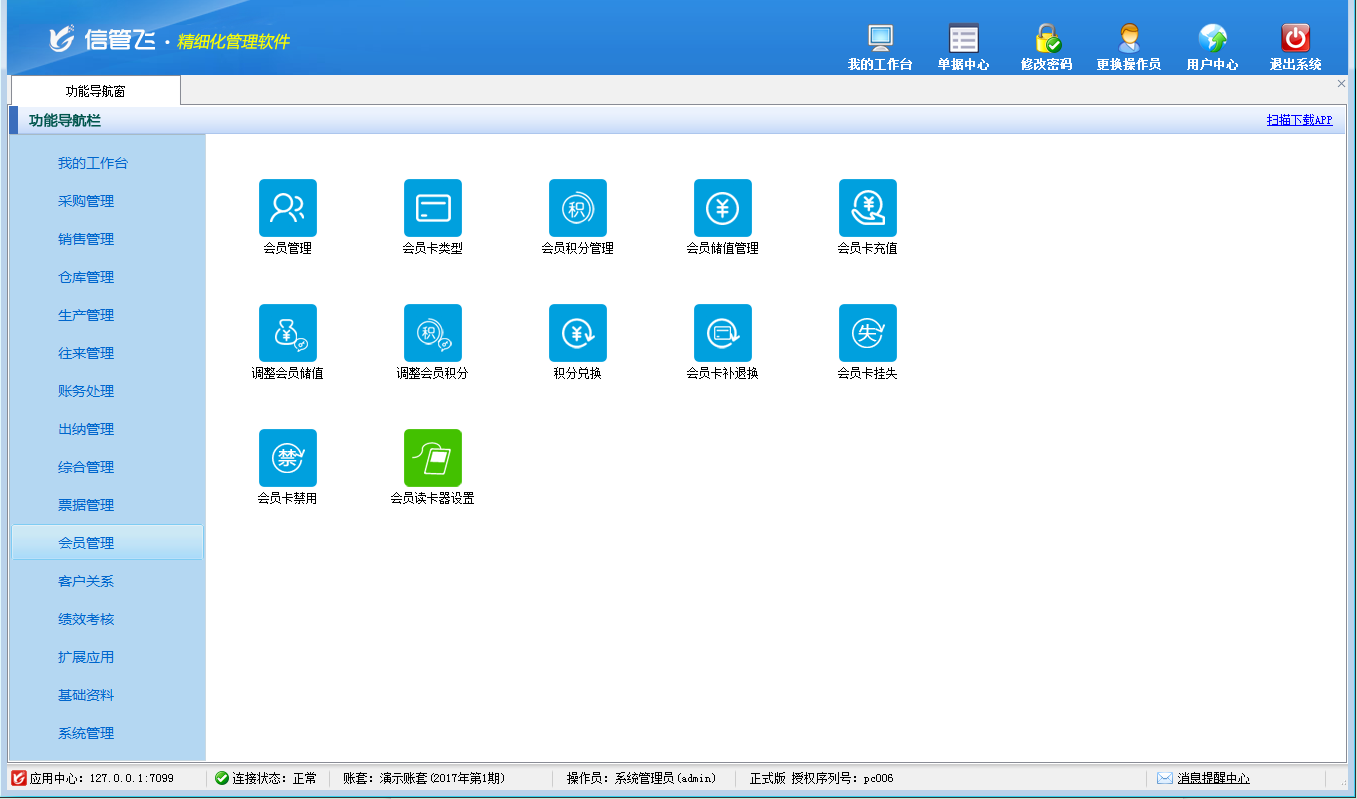Open the green 会员读卡器设置 icon
1357x799 pixels.
coord(432,458)
